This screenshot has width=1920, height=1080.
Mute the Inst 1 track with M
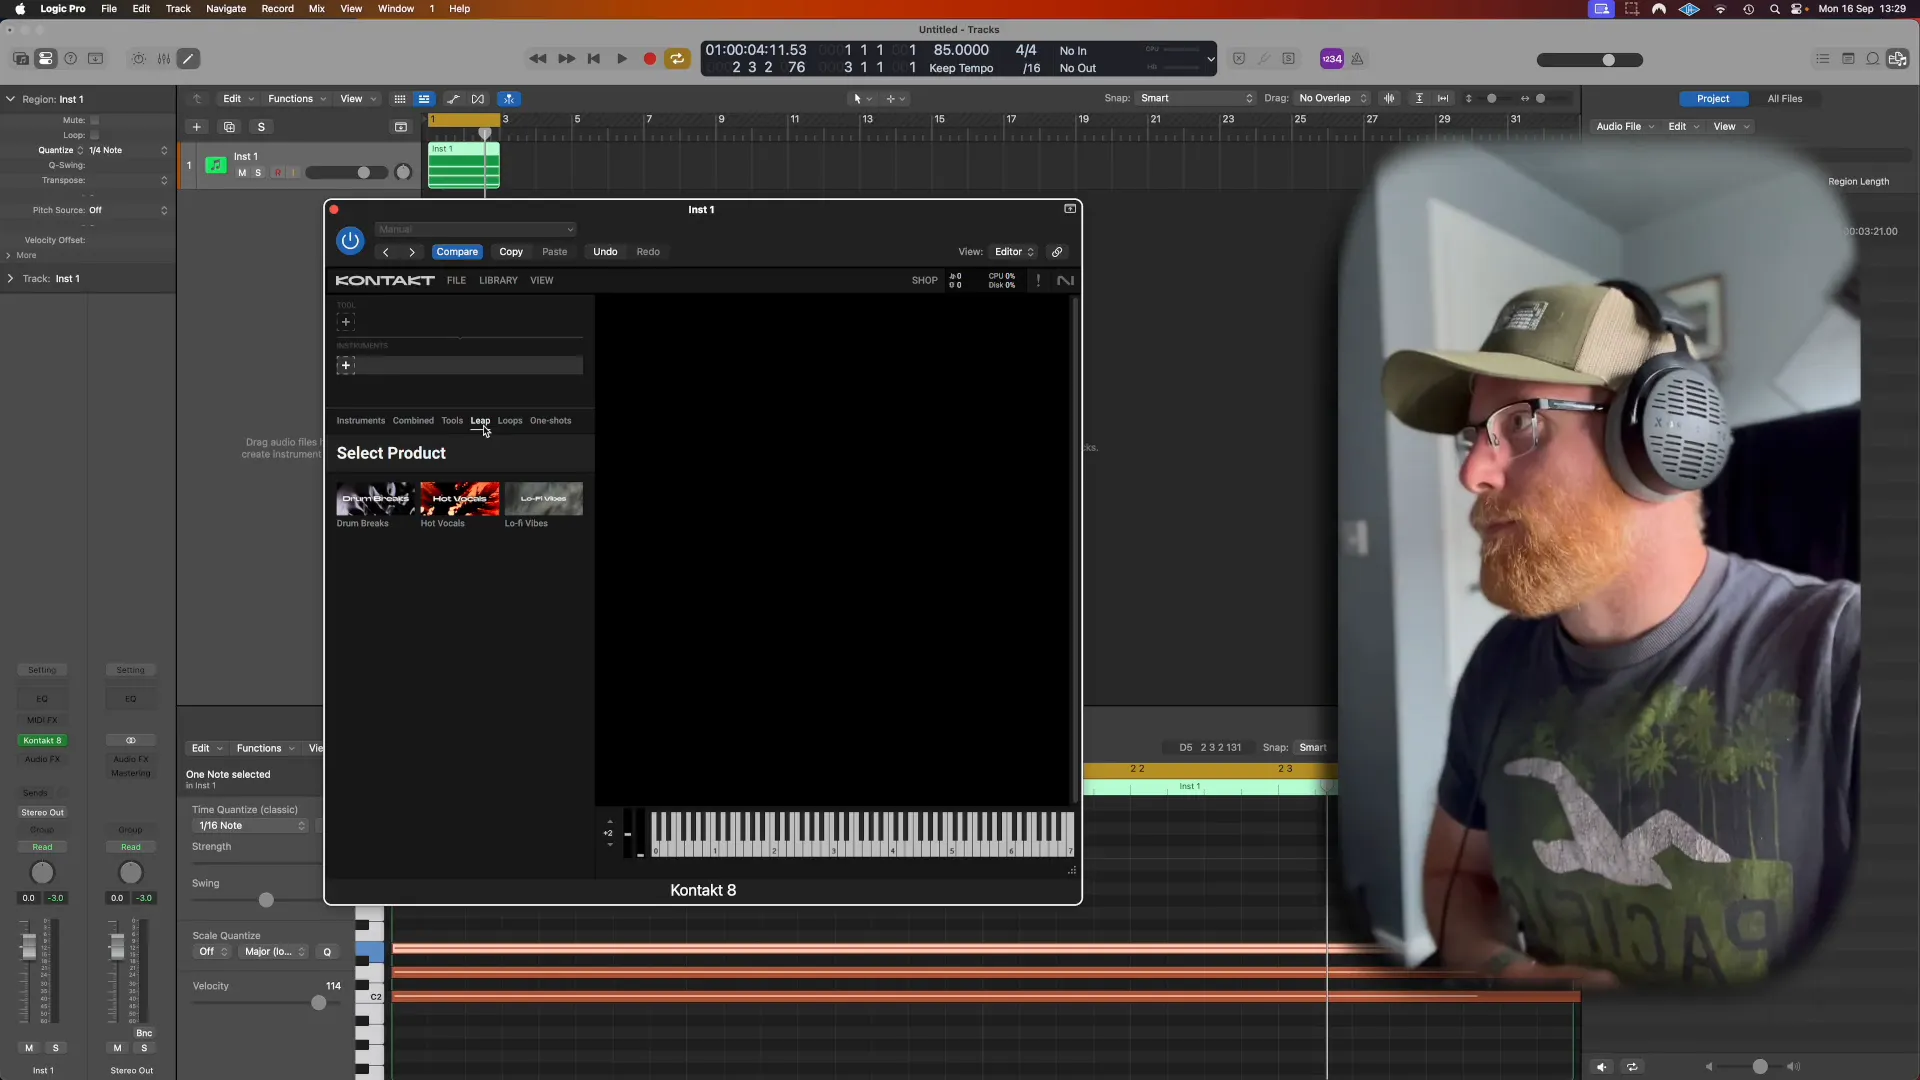click(x=242, y=173)
